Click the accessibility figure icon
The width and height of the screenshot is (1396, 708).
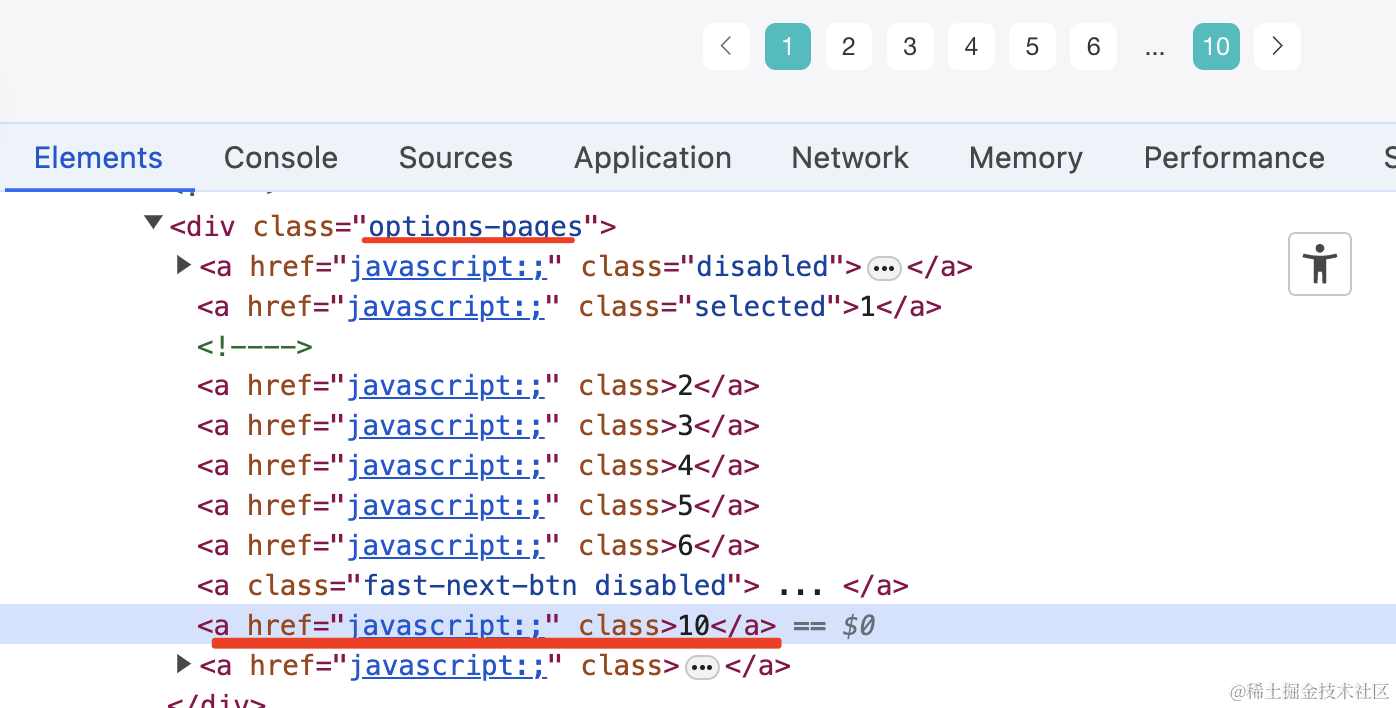click(x=1319, y=264)
